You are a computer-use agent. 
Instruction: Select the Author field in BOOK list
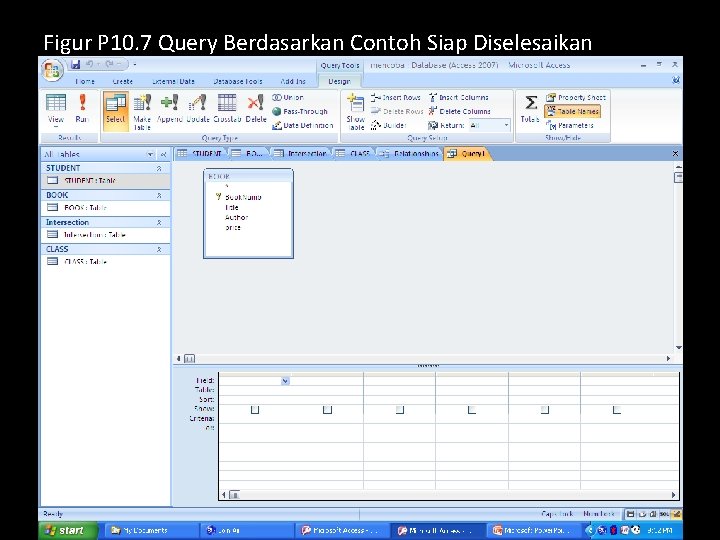(236, 217)
